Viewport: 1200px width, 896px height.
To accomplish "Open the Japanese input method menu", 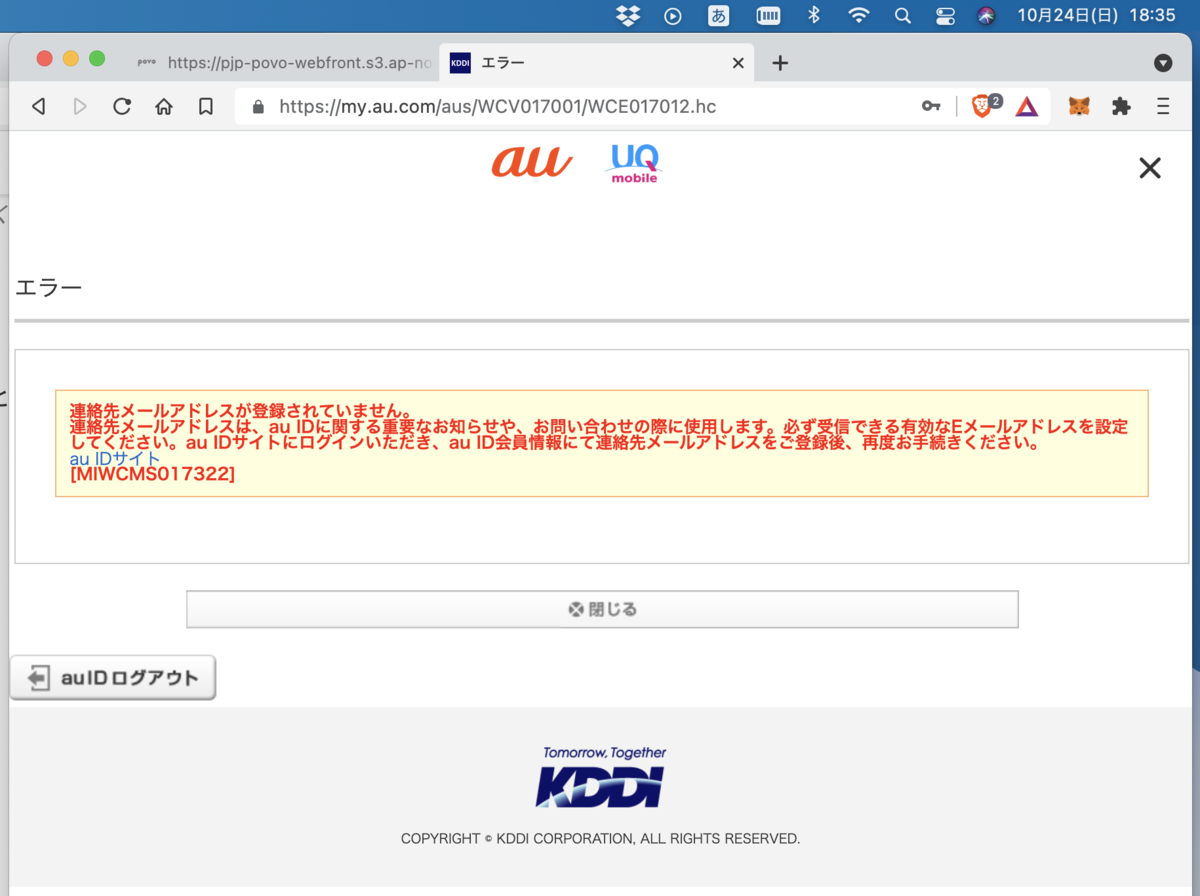I will coord(718,15).
